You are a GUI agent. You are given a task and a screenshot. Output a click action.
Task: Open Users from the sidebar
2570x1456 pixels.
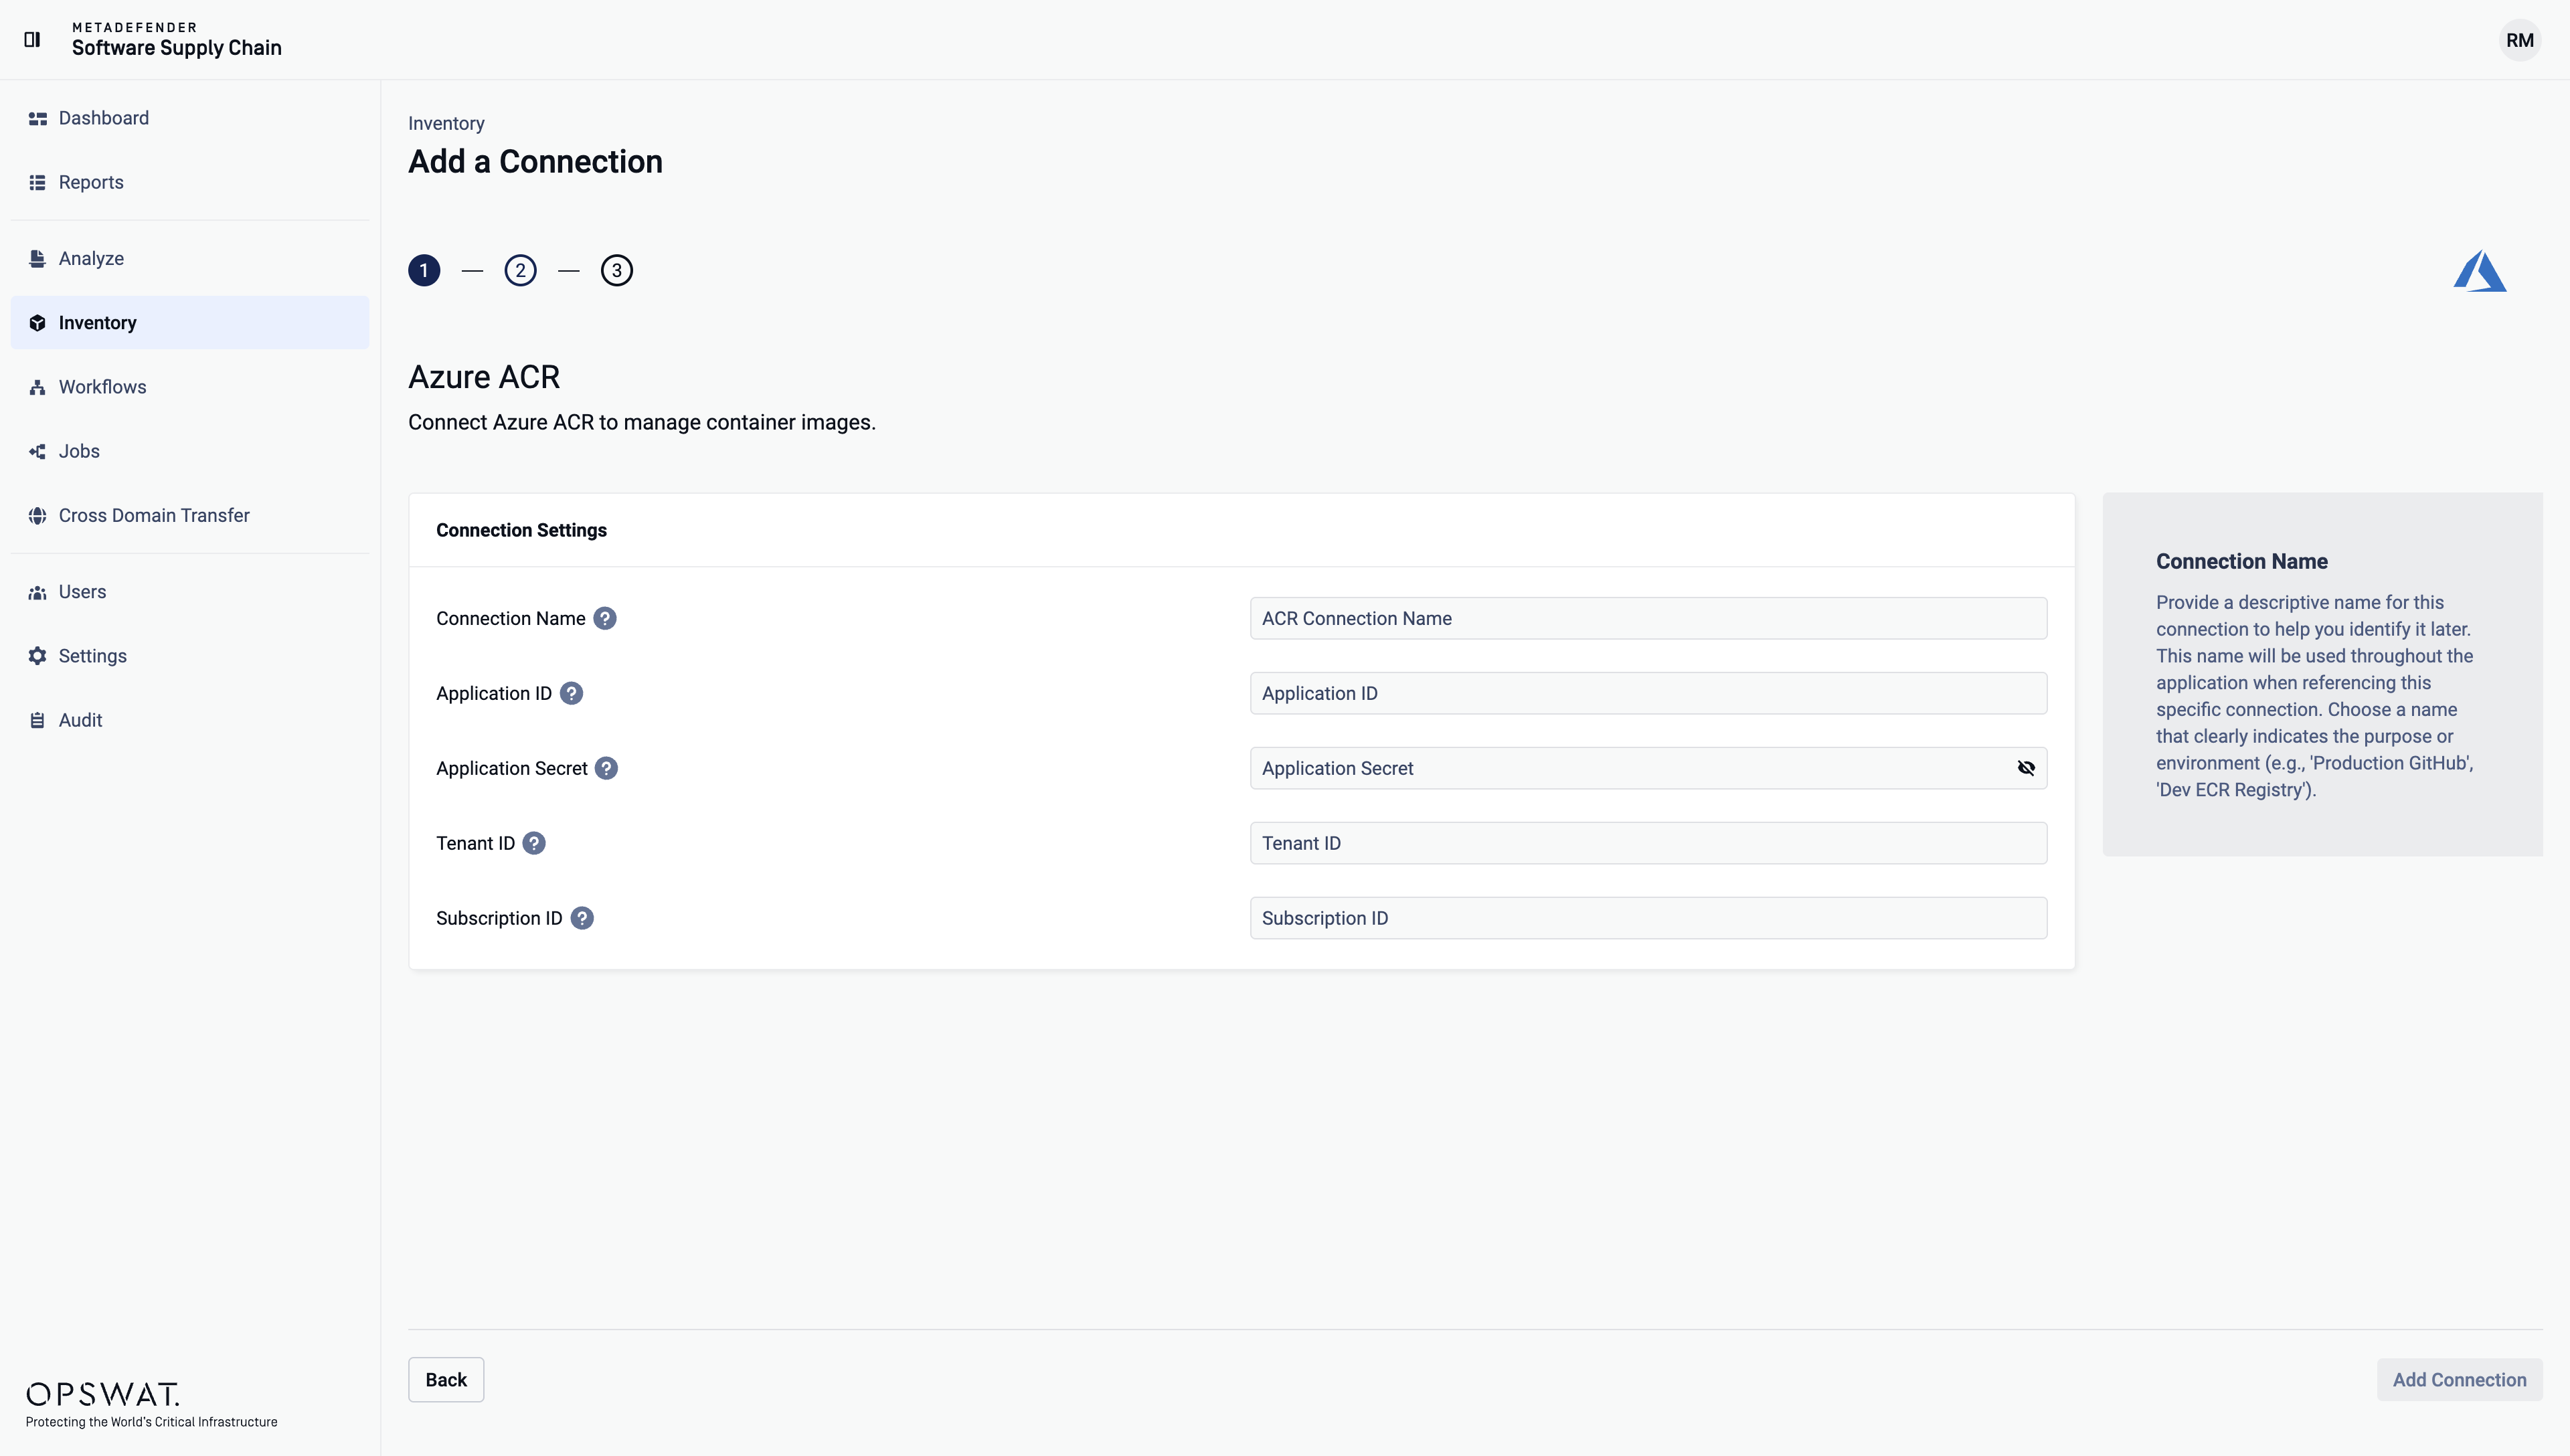(190, 592)
